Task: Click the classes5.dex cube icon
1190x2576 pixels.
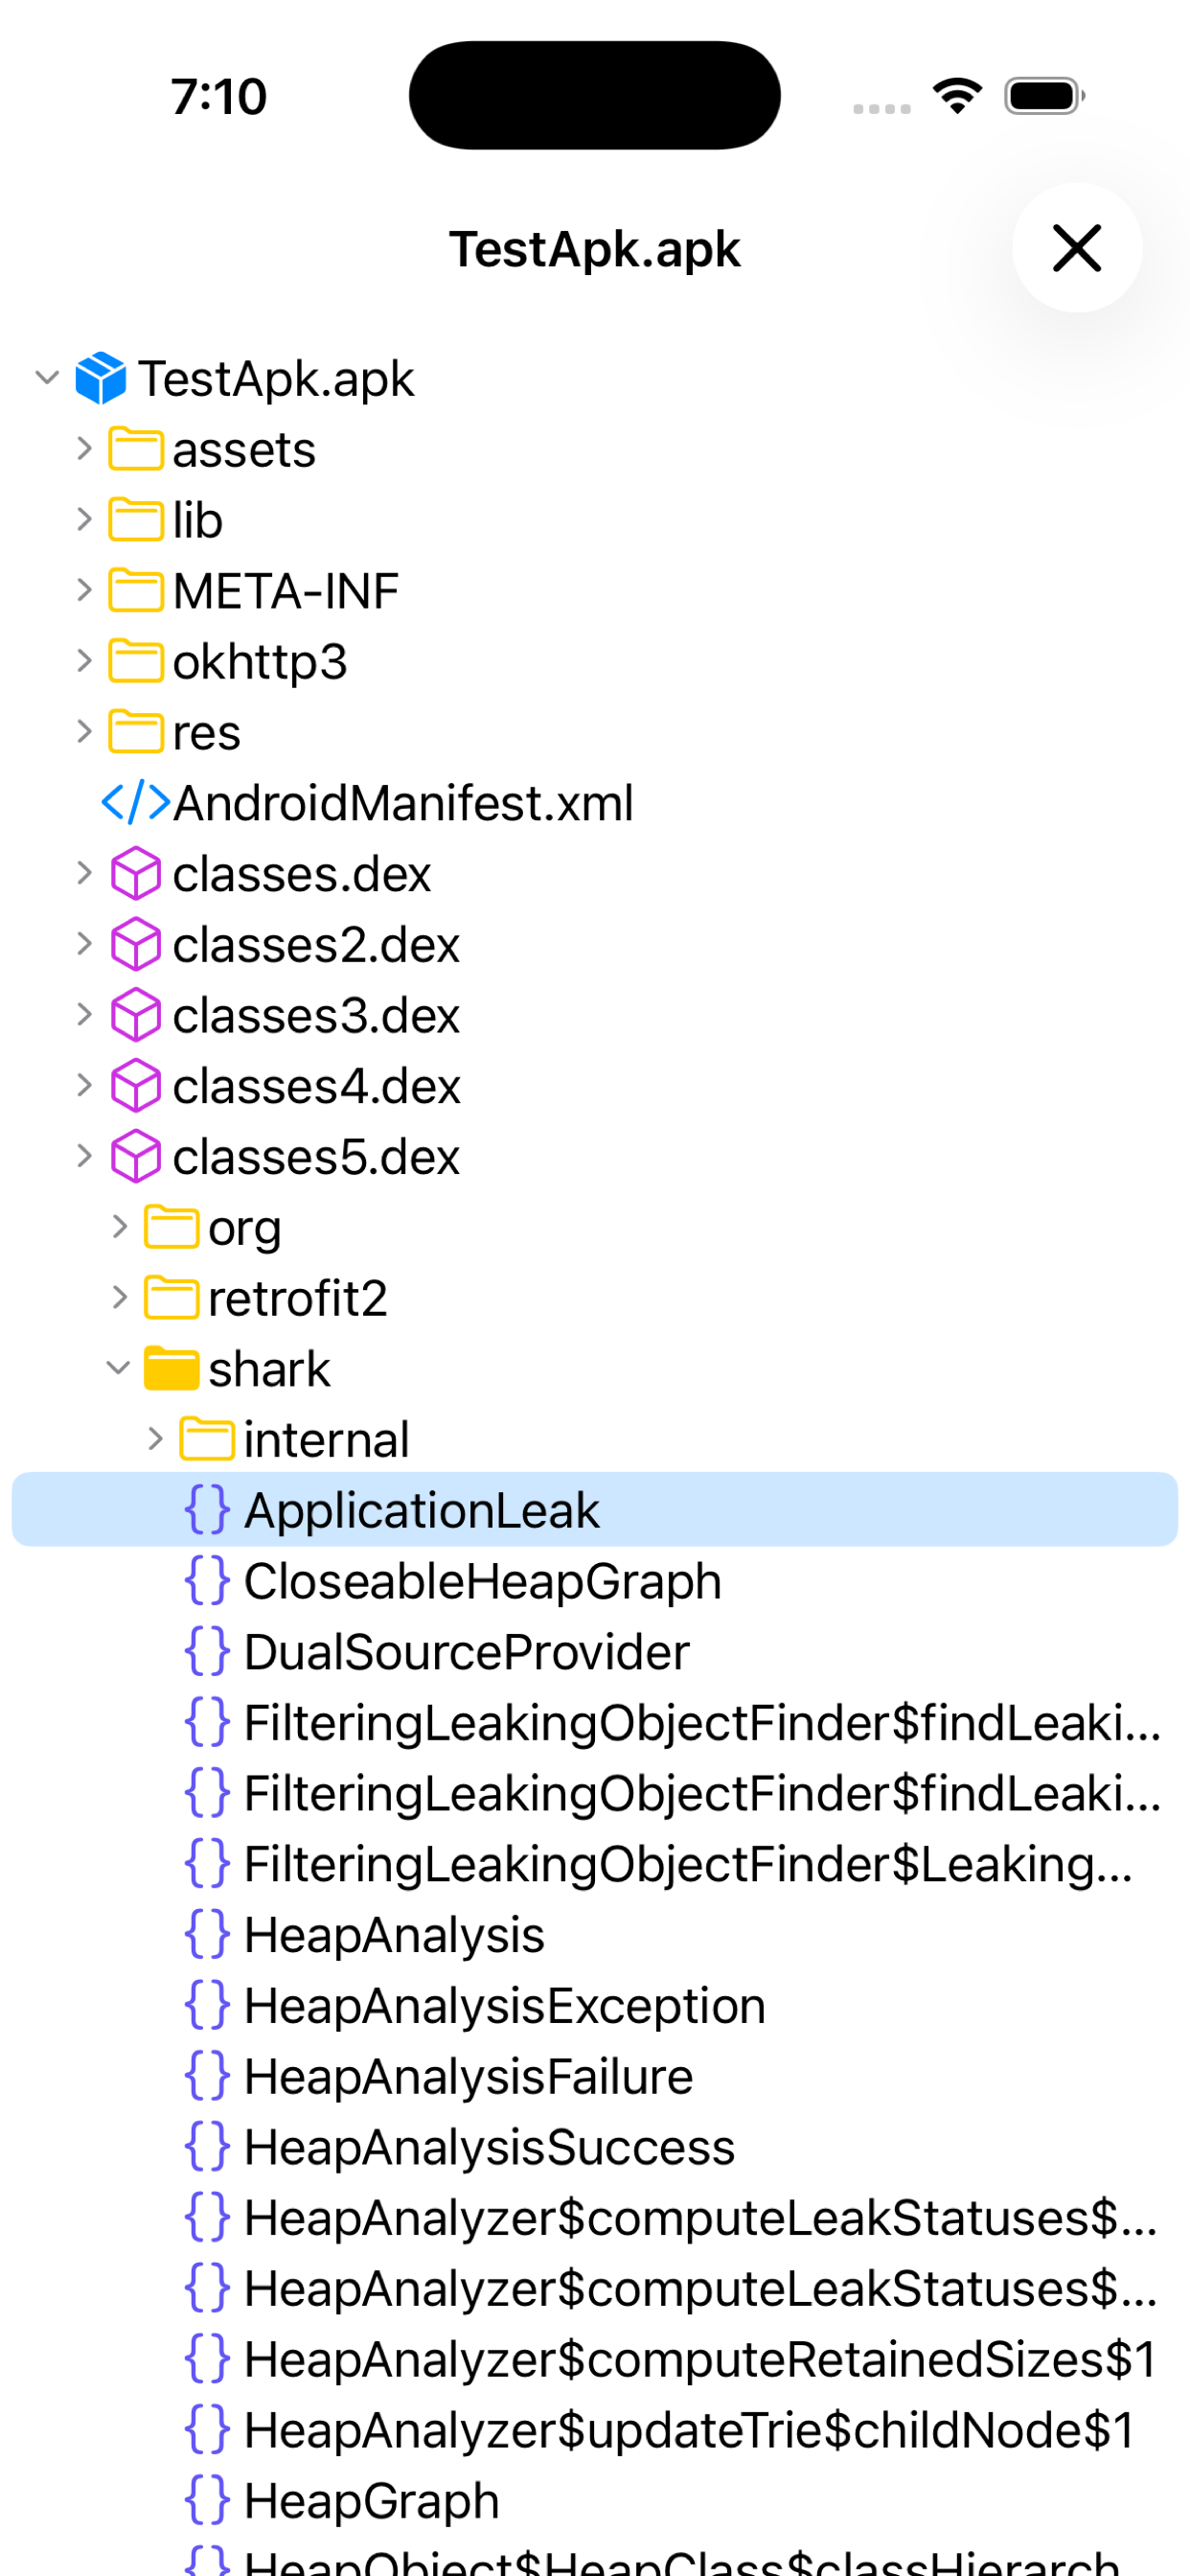Action: coord(135,1157)
